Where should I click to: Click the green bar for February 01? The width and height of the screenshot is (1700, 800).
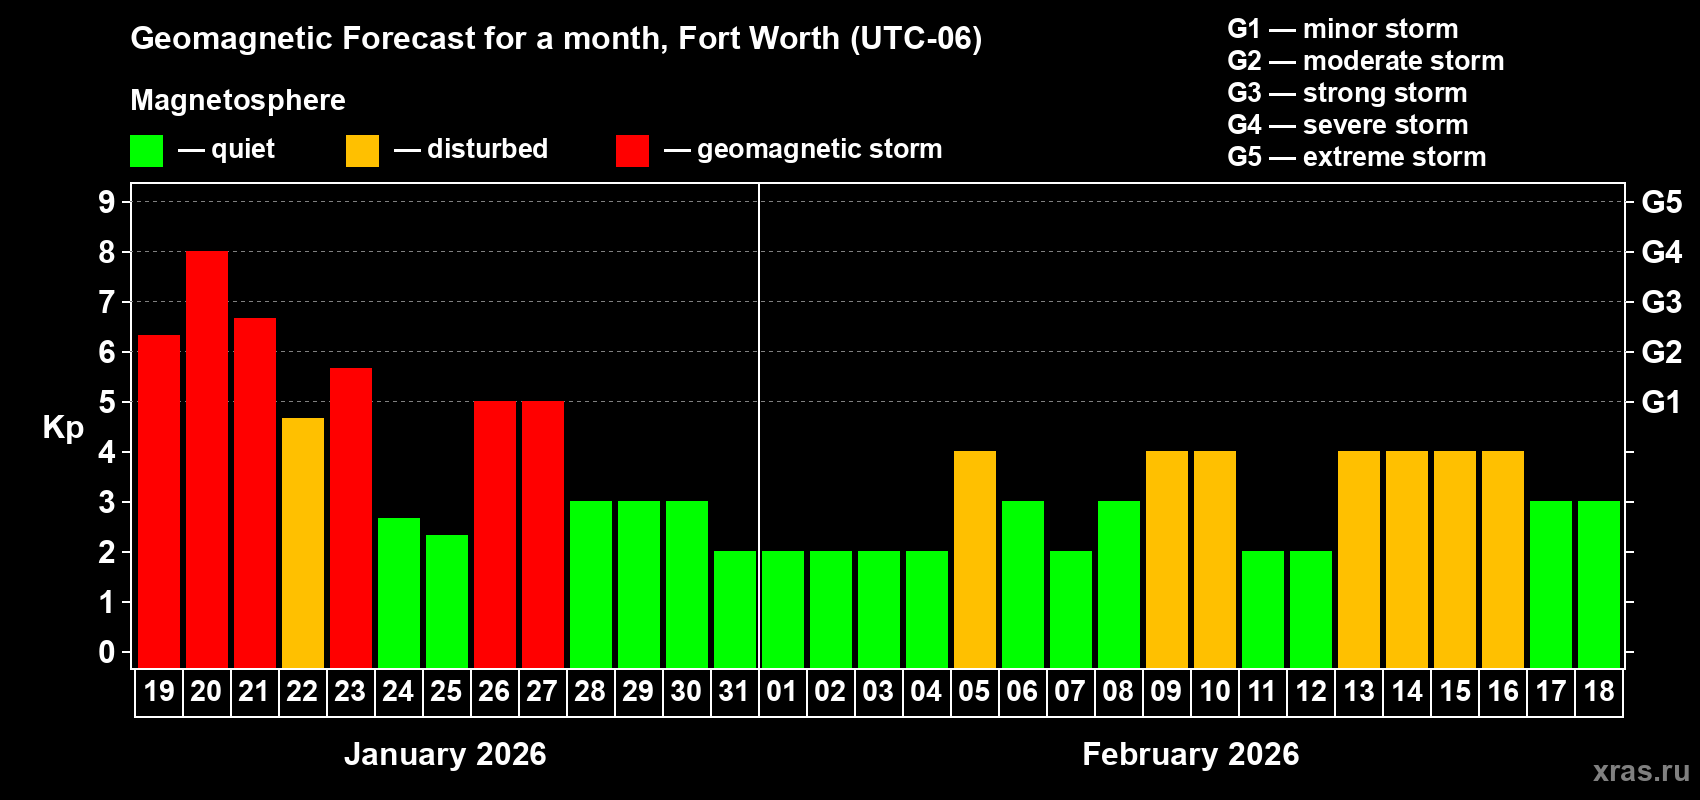[783, 609]
